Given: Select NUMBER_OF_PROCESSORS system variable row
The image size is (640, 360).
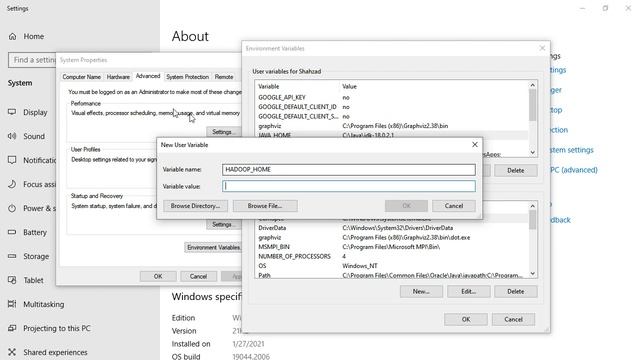Looking at the screenshot, I should click(392, 256).
